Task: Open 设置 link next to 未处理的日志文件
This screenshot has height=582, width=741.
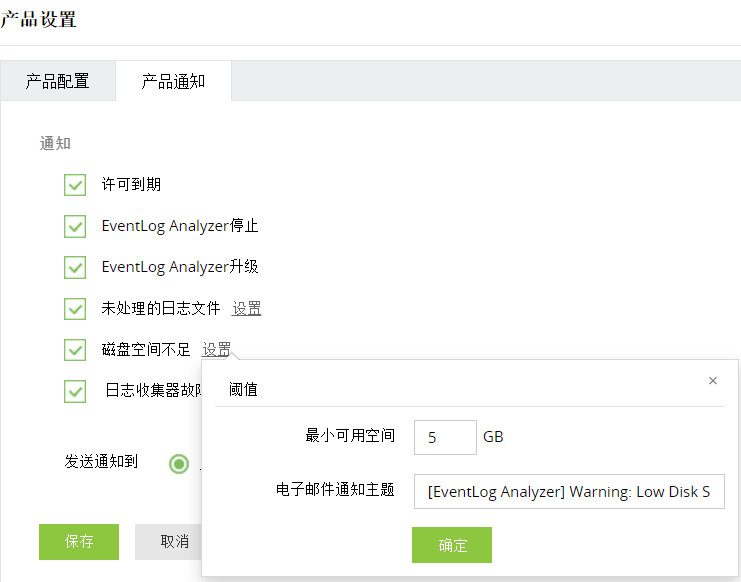Action: (x=247, y=309)
